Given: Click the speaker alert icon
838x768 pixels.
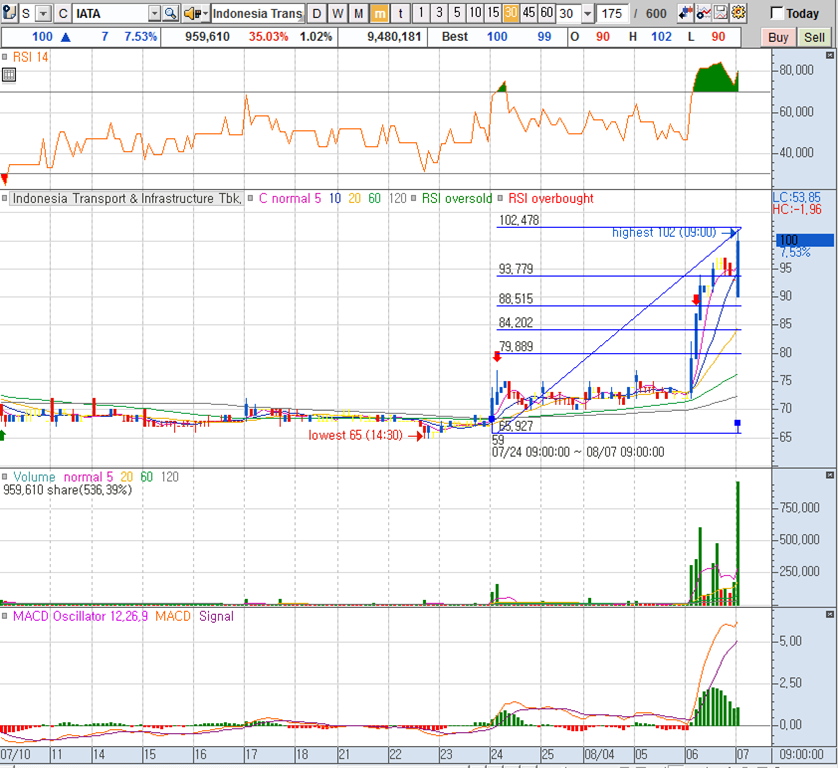Looking at the screenshot, I should click(x=192, y=13).
